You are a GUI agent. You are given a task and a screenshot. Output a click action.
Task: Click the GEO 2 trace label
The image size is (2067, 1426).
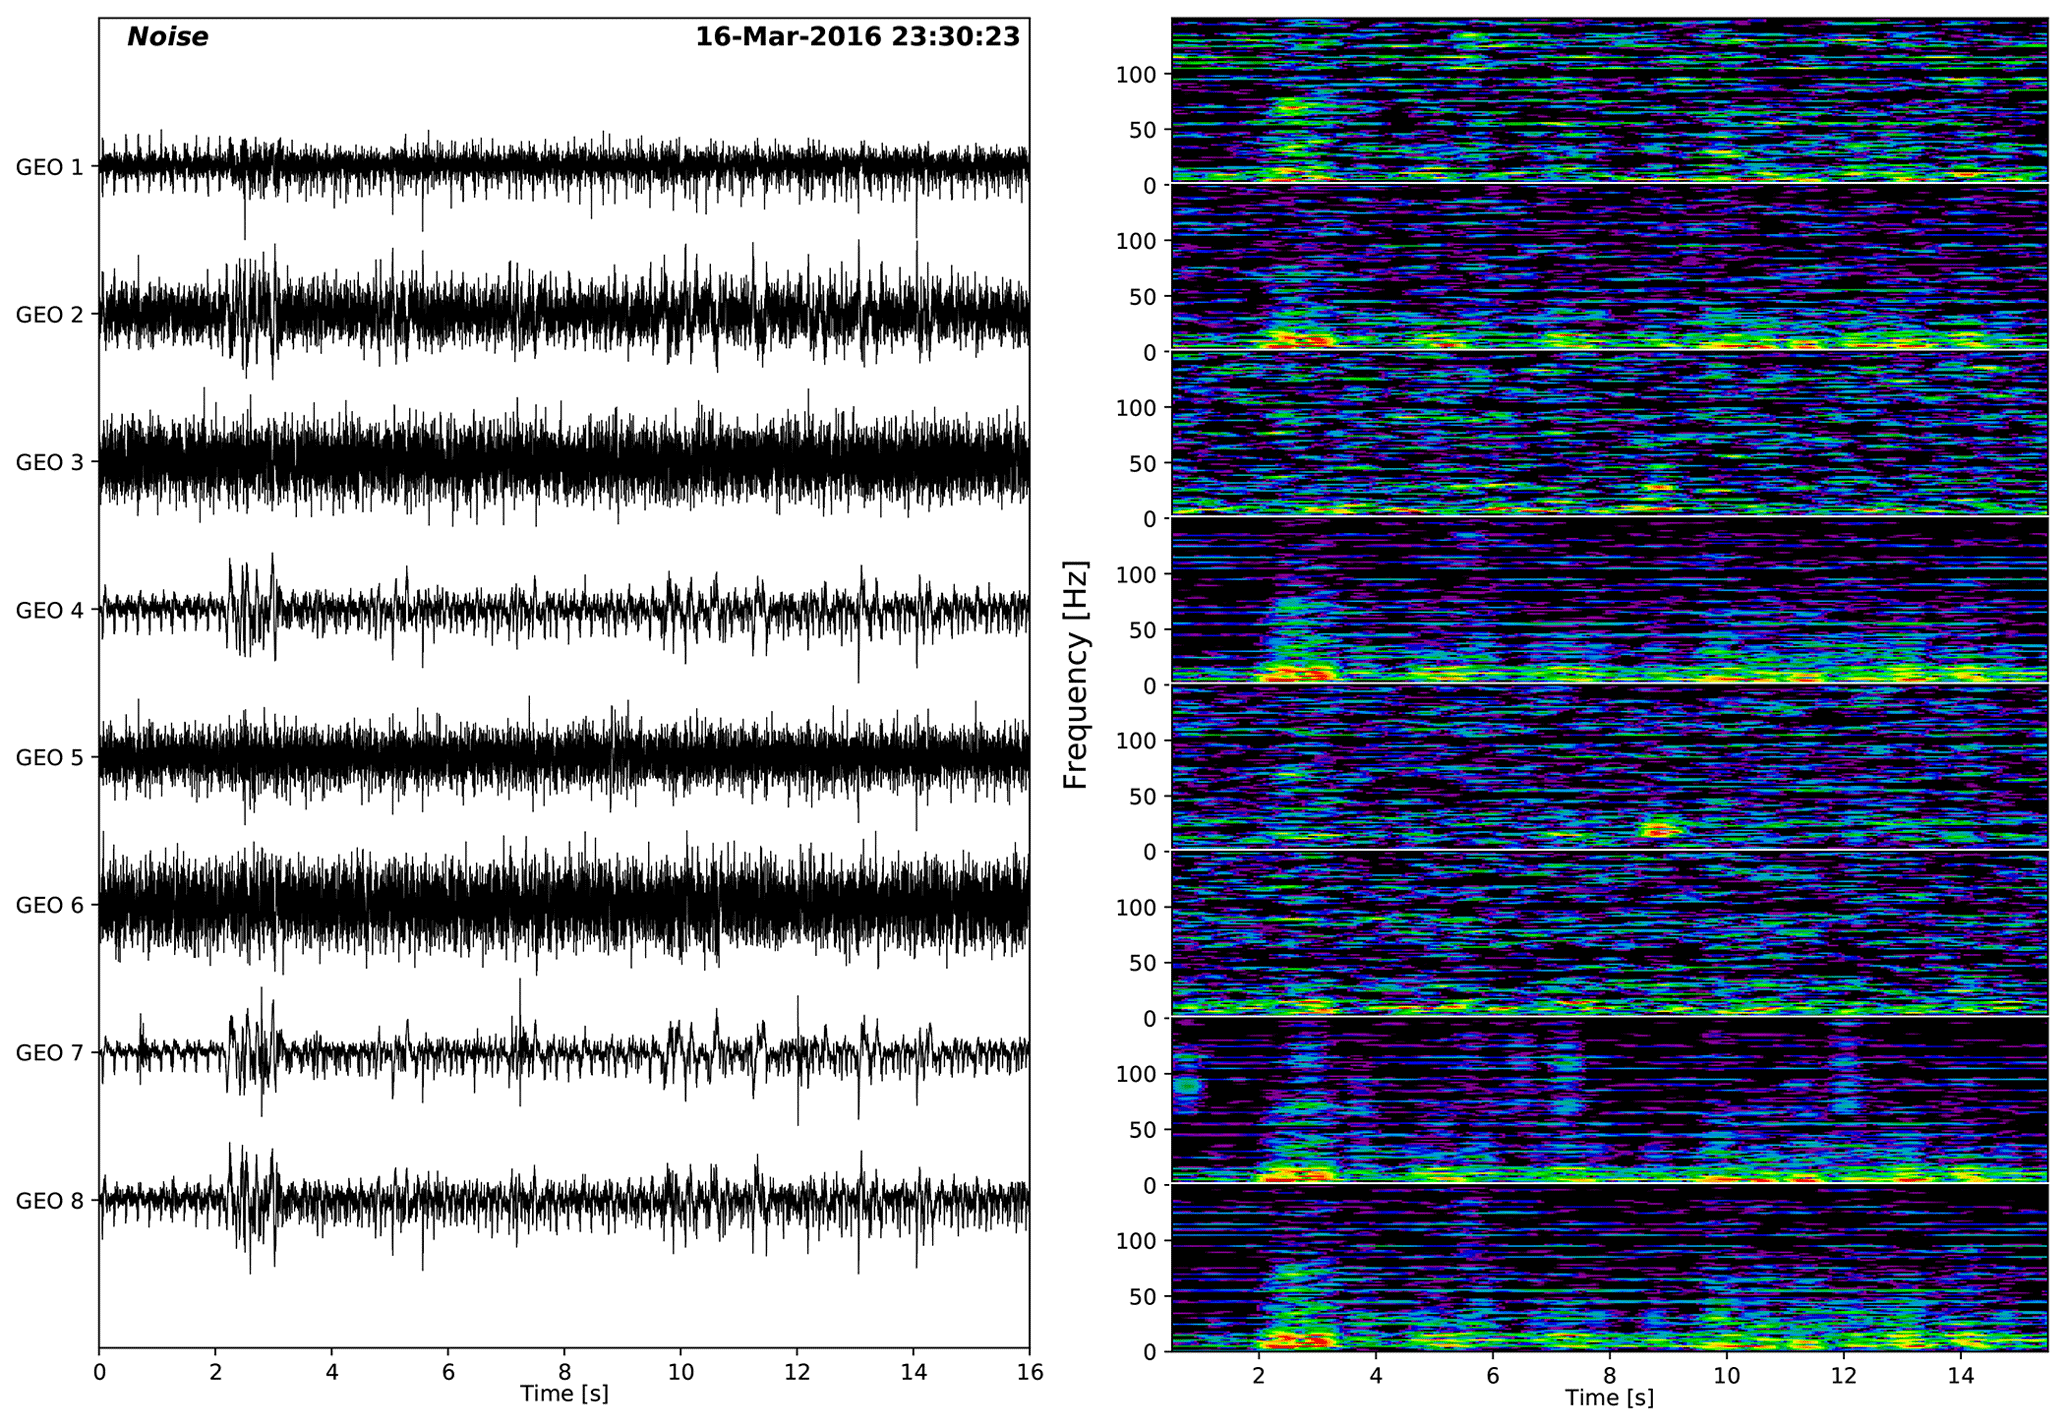point(50,315)
